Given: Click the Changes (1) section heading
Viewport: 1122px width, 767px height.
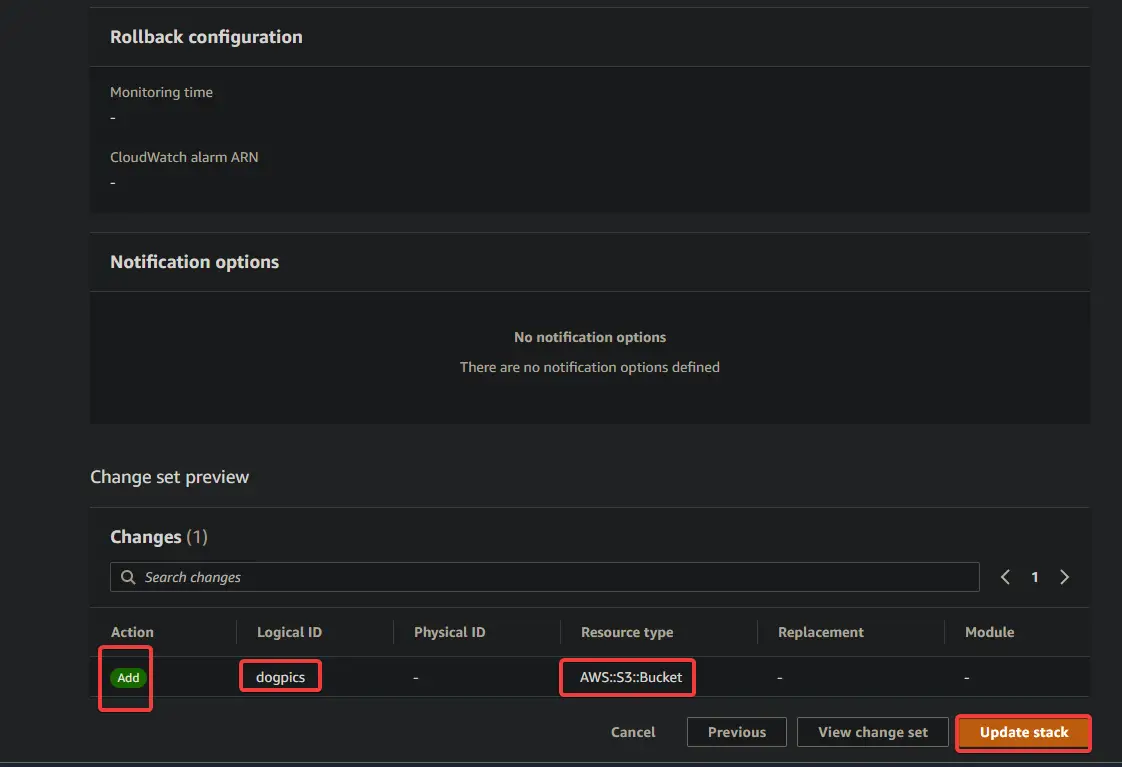Looking at the screenshot, I should coord(159,537).
